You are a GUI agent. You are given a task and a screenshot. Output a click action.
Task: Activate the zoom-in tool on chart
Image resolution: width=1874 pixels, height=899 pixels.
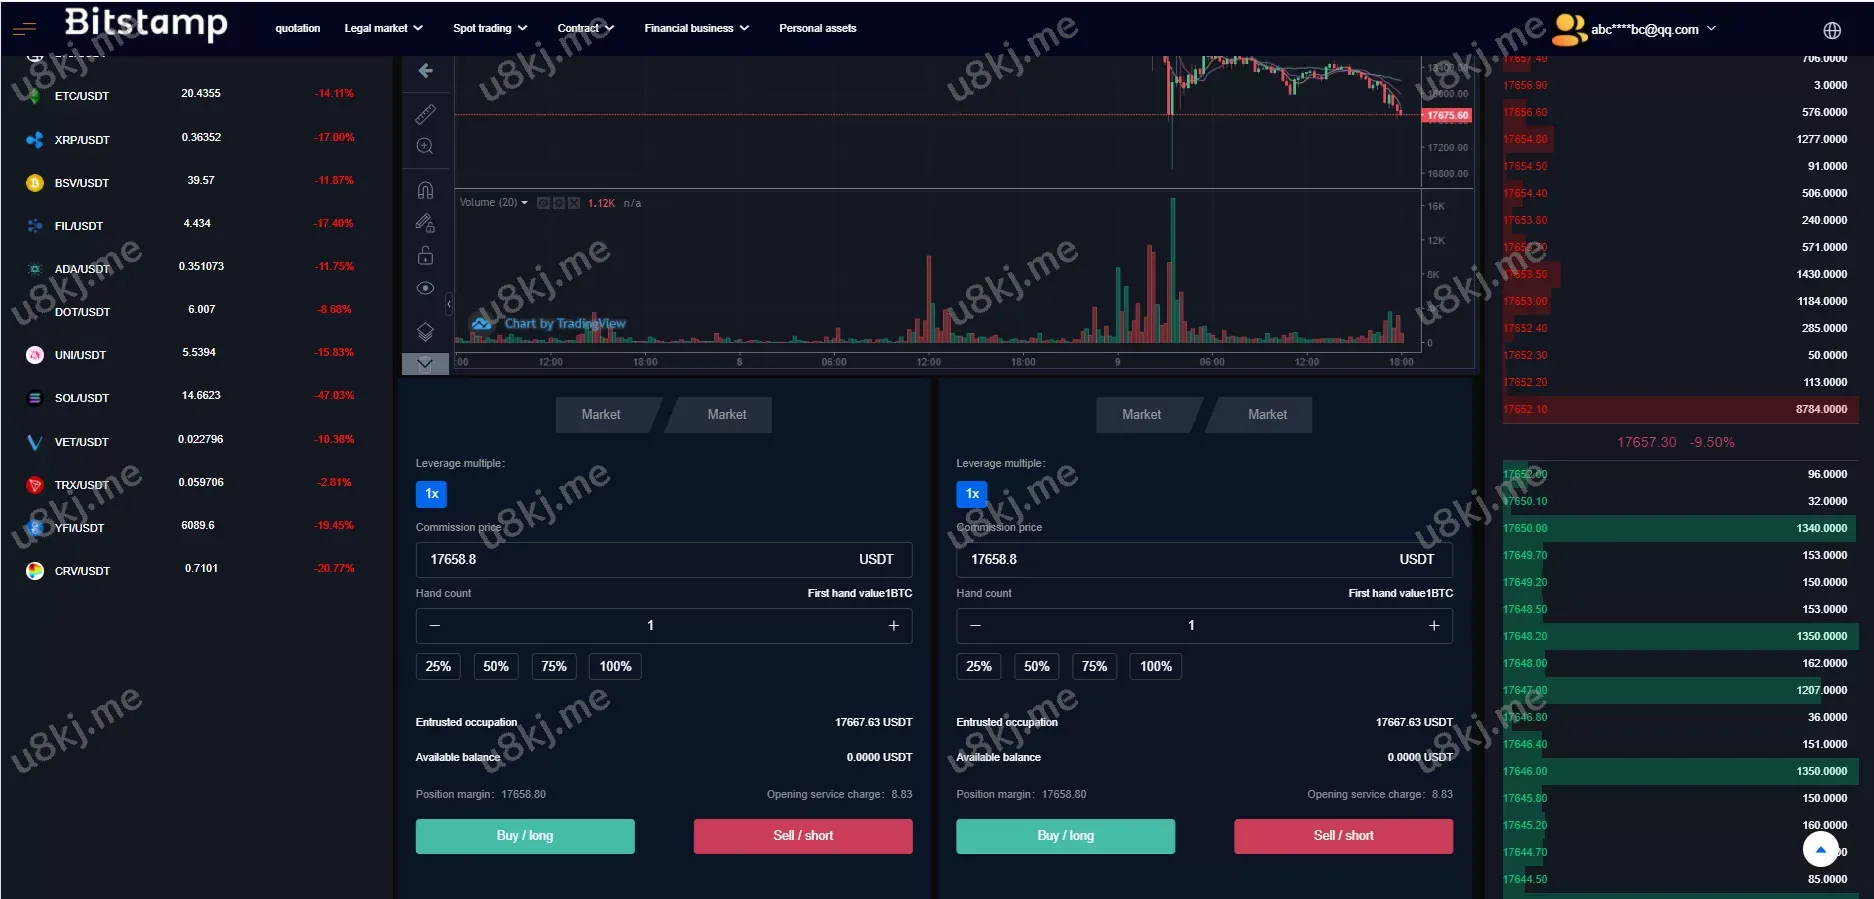pos(425,146)
